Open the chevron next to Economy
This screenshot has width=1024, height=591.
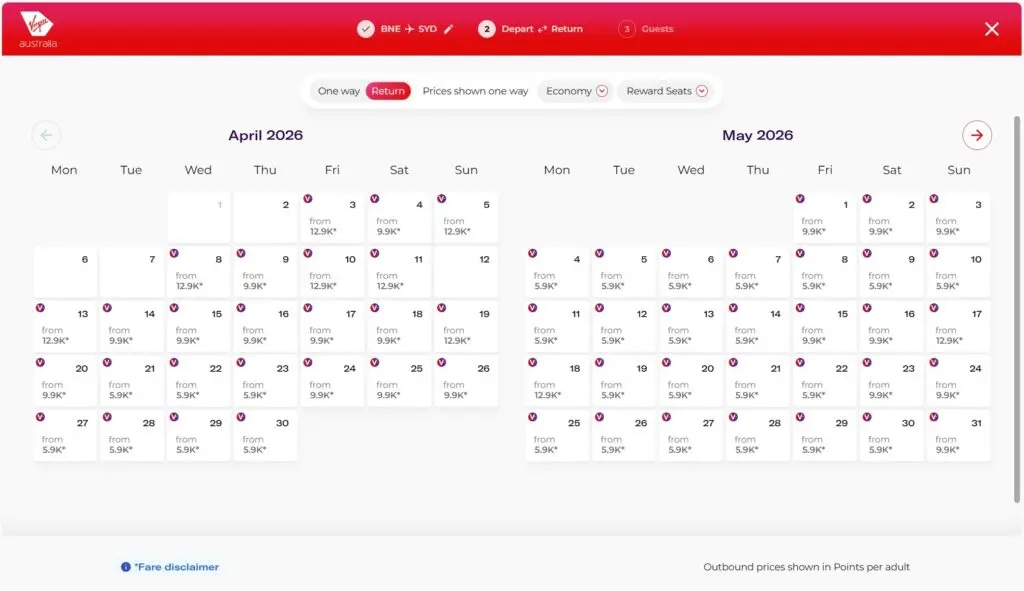(601, 91)
